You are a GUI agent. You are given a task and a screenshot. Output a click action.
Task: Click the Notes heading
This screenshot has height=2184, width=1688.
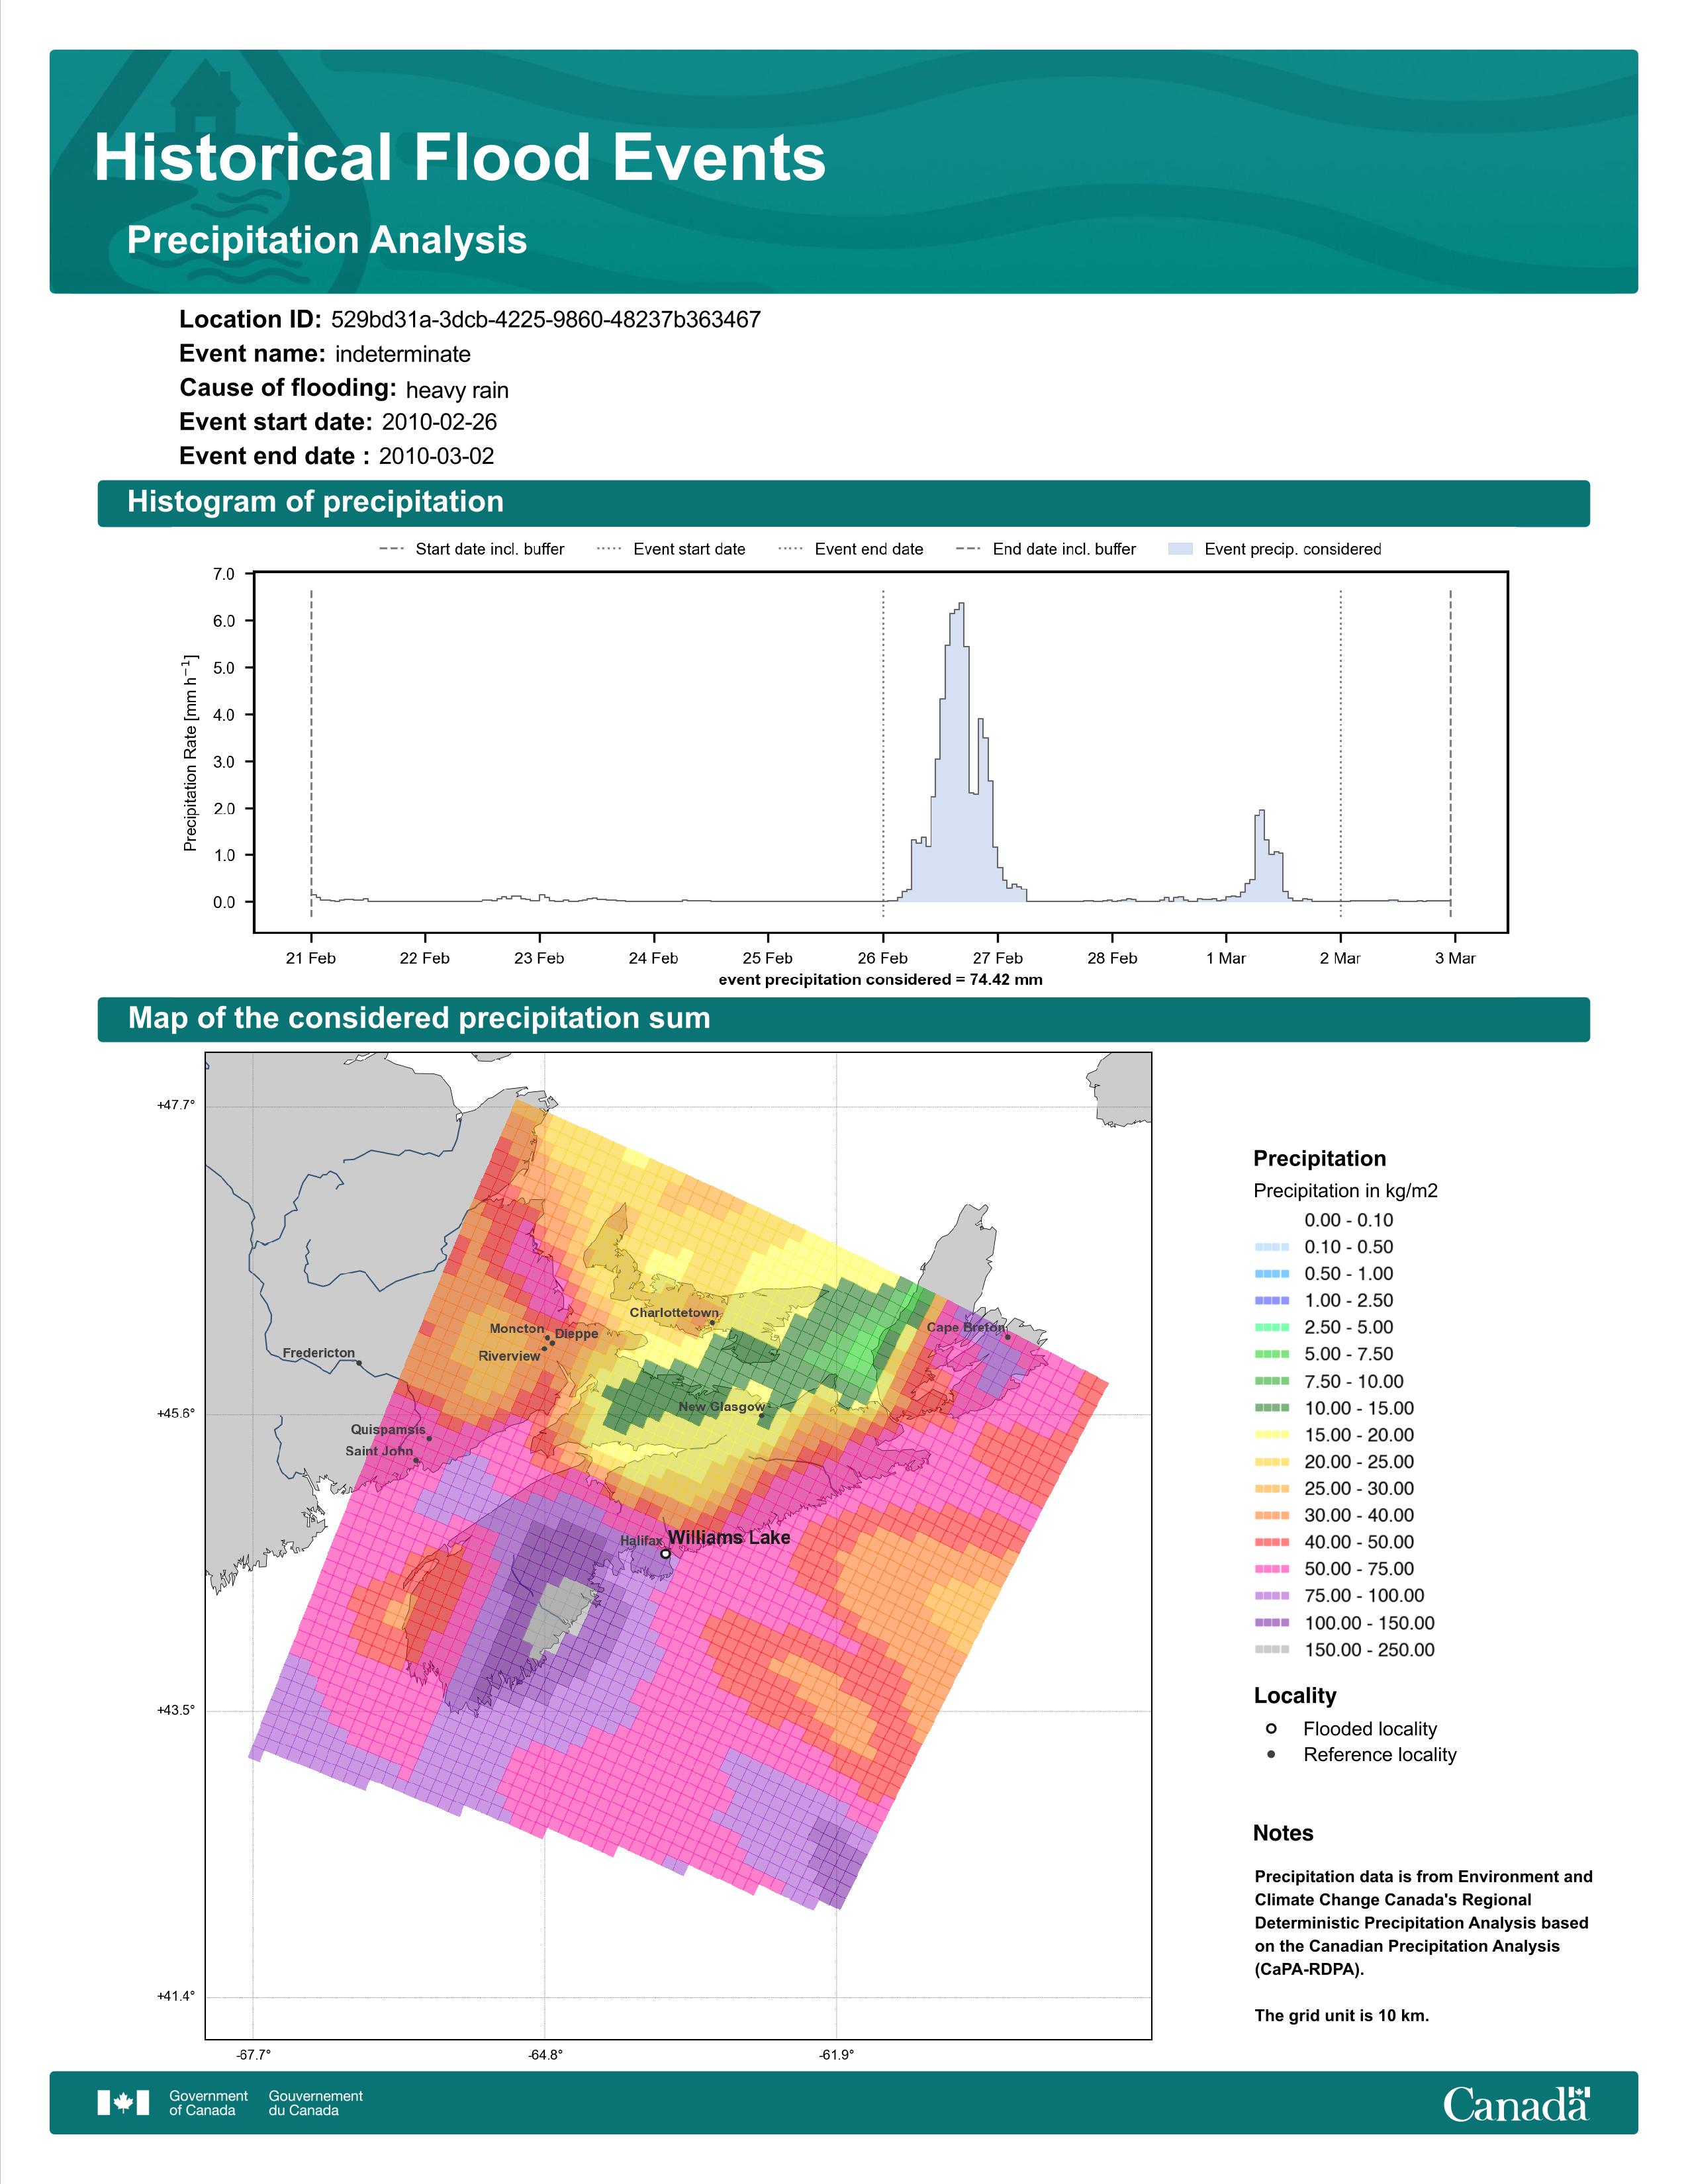tap(1283, 1833)
